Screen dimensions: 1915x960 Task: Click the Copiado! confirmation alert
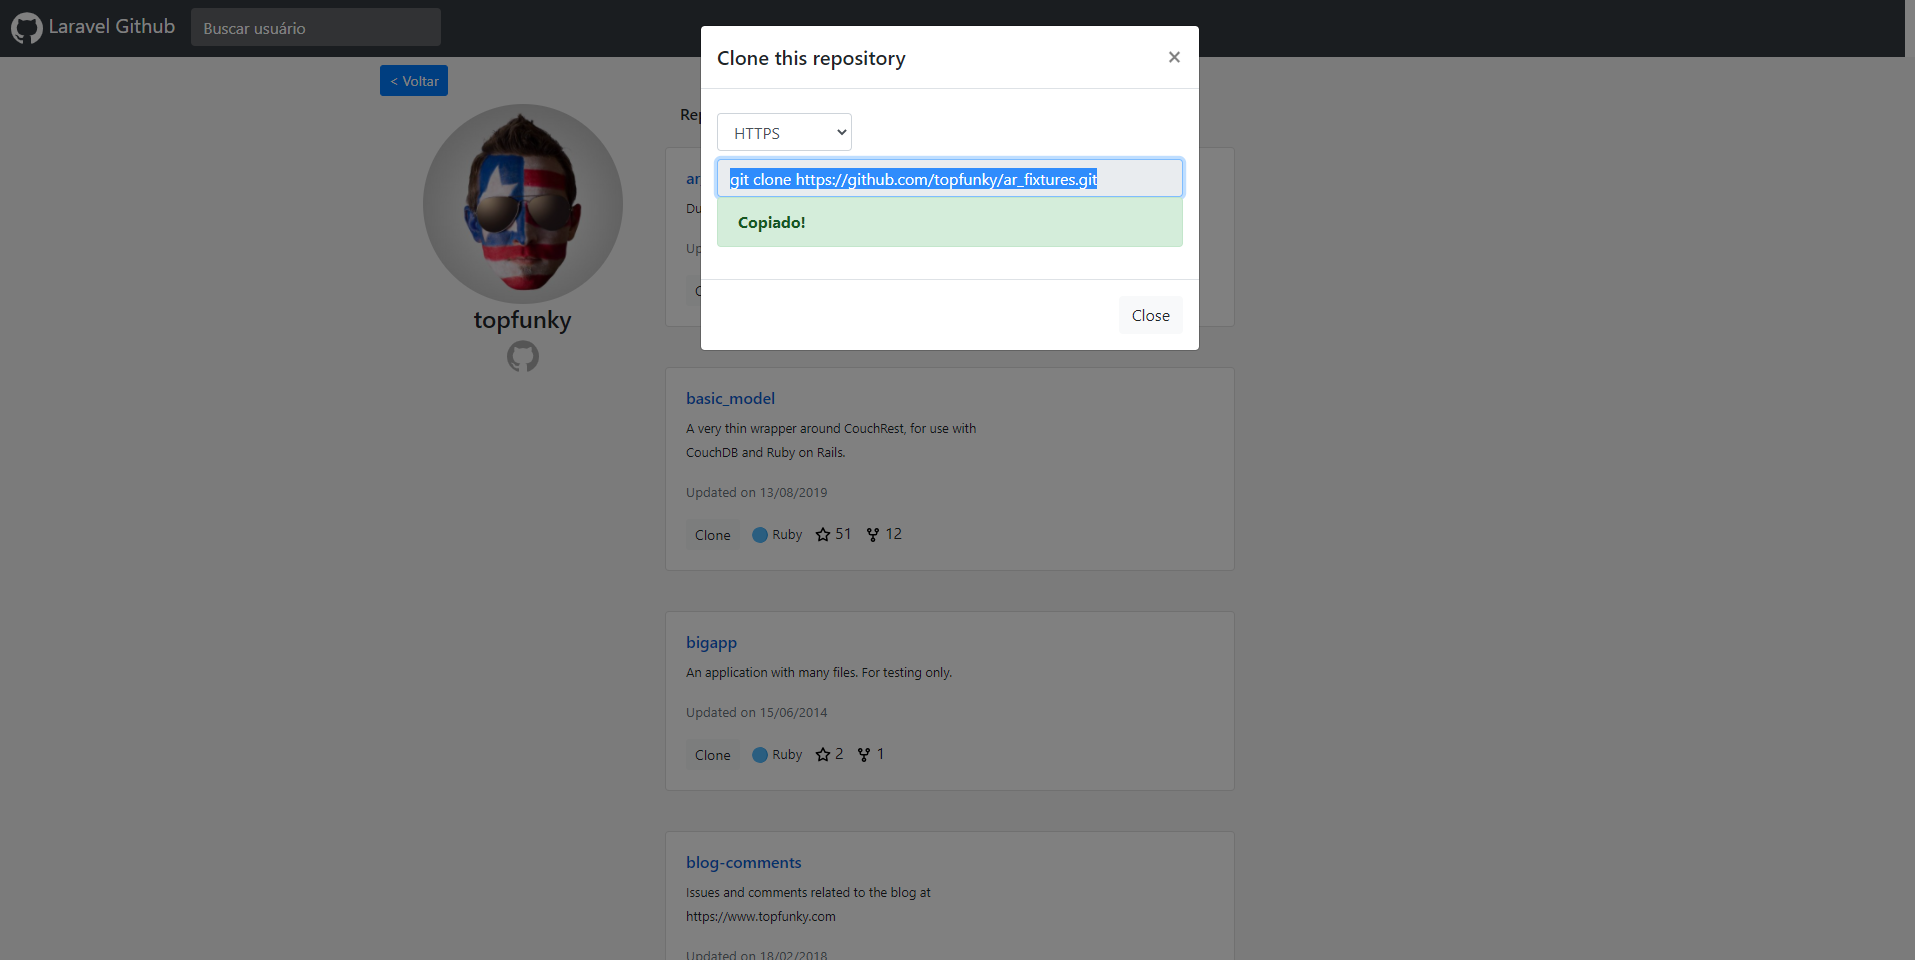click(950, 222)
